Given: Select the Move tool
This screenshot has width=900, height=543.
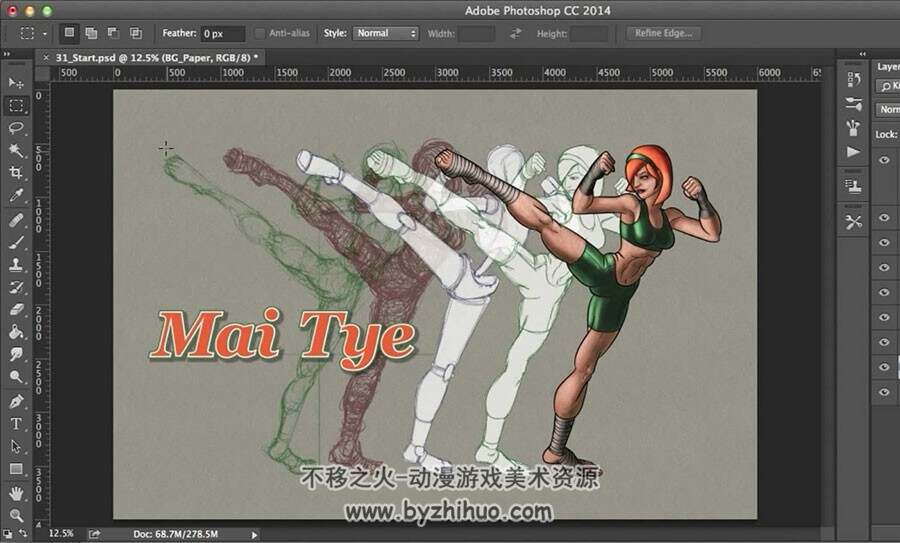Looking at the screenshot, I should pyautogui.click(x=15, y=83).
